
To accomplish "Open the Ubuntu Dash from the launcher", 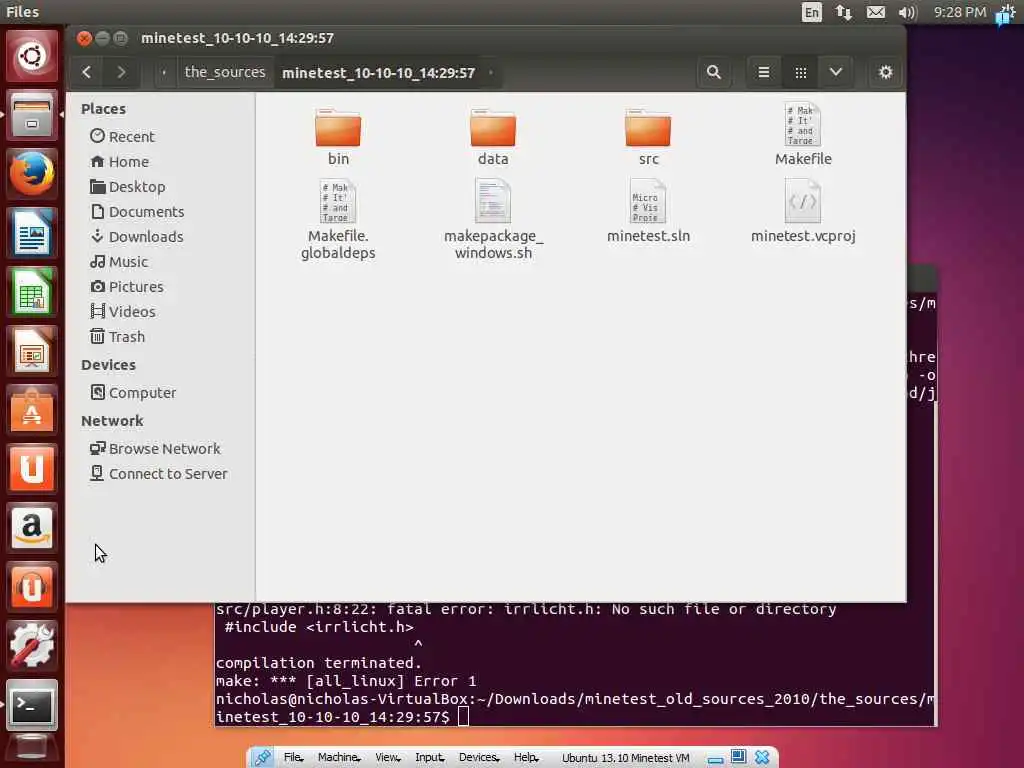I will click(32, 56).
